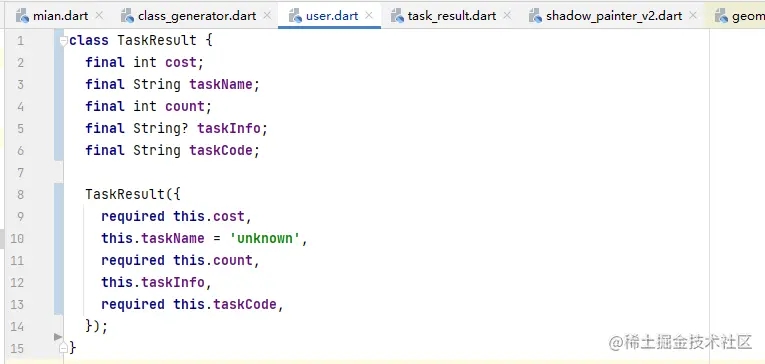The width and height of the screenshot is (765, 364).
Task: Close the class_generator.dart tab
Action: click(267, 16)
